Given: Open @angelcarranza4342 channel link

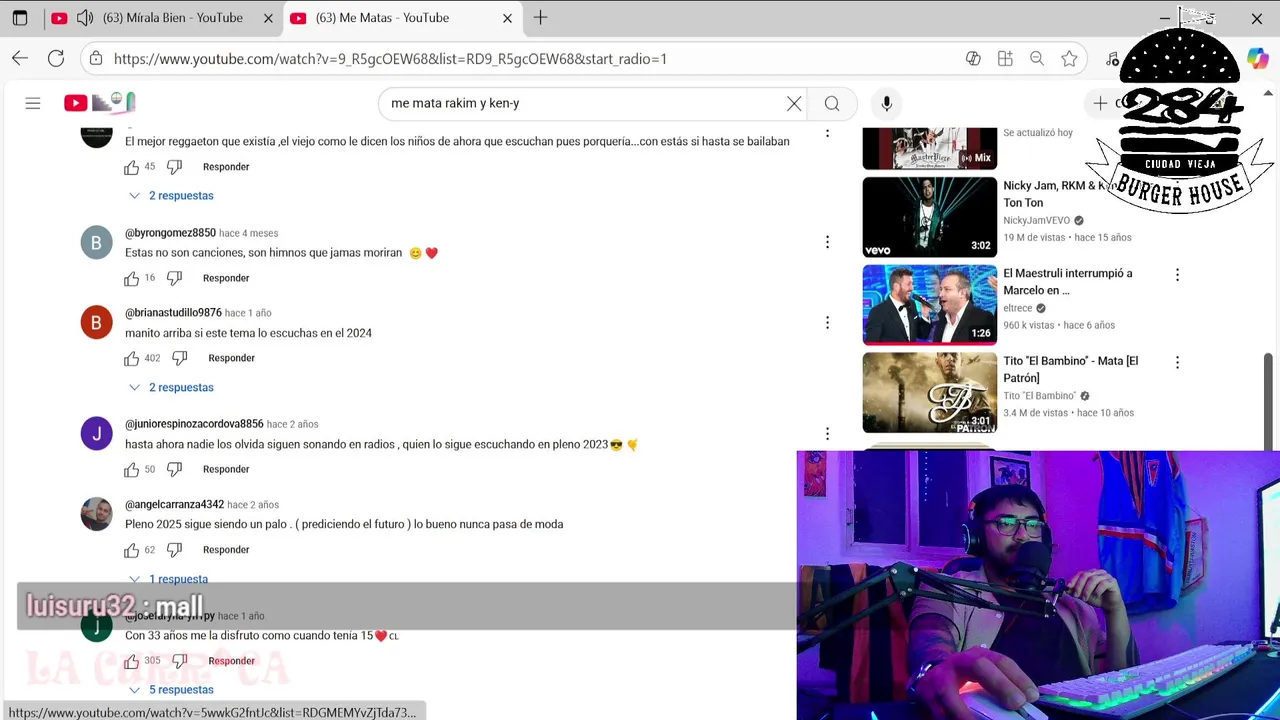Looking at the screenshot, I should (x=174, y=505).
